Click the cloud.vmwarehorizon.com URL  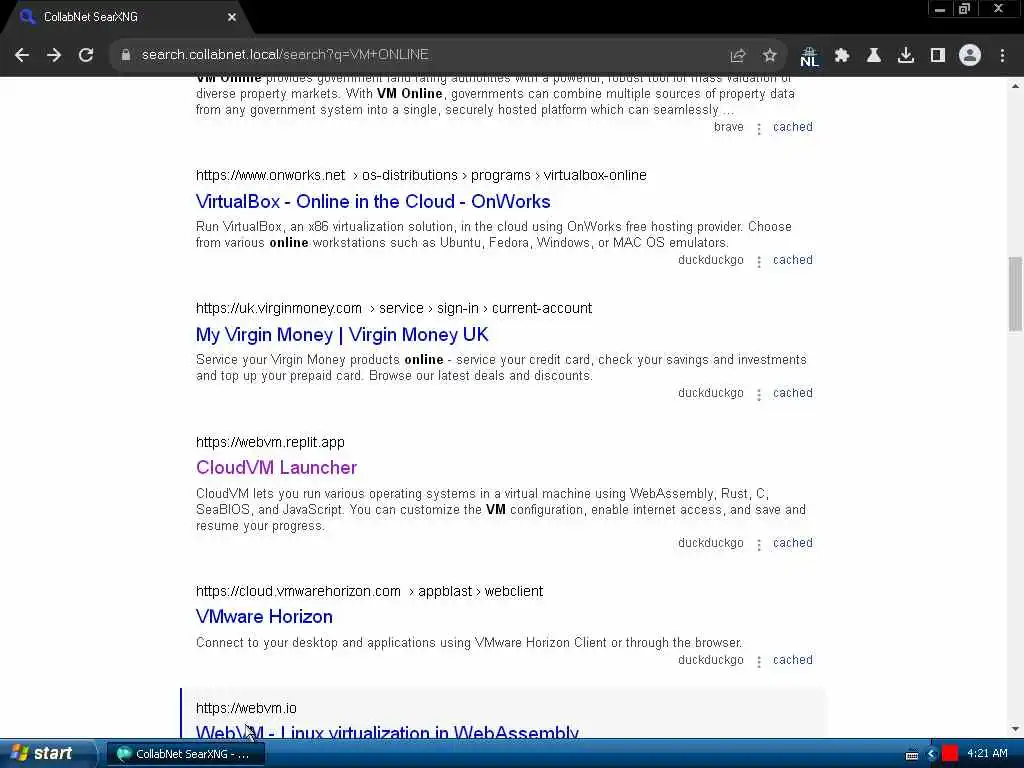370,591
